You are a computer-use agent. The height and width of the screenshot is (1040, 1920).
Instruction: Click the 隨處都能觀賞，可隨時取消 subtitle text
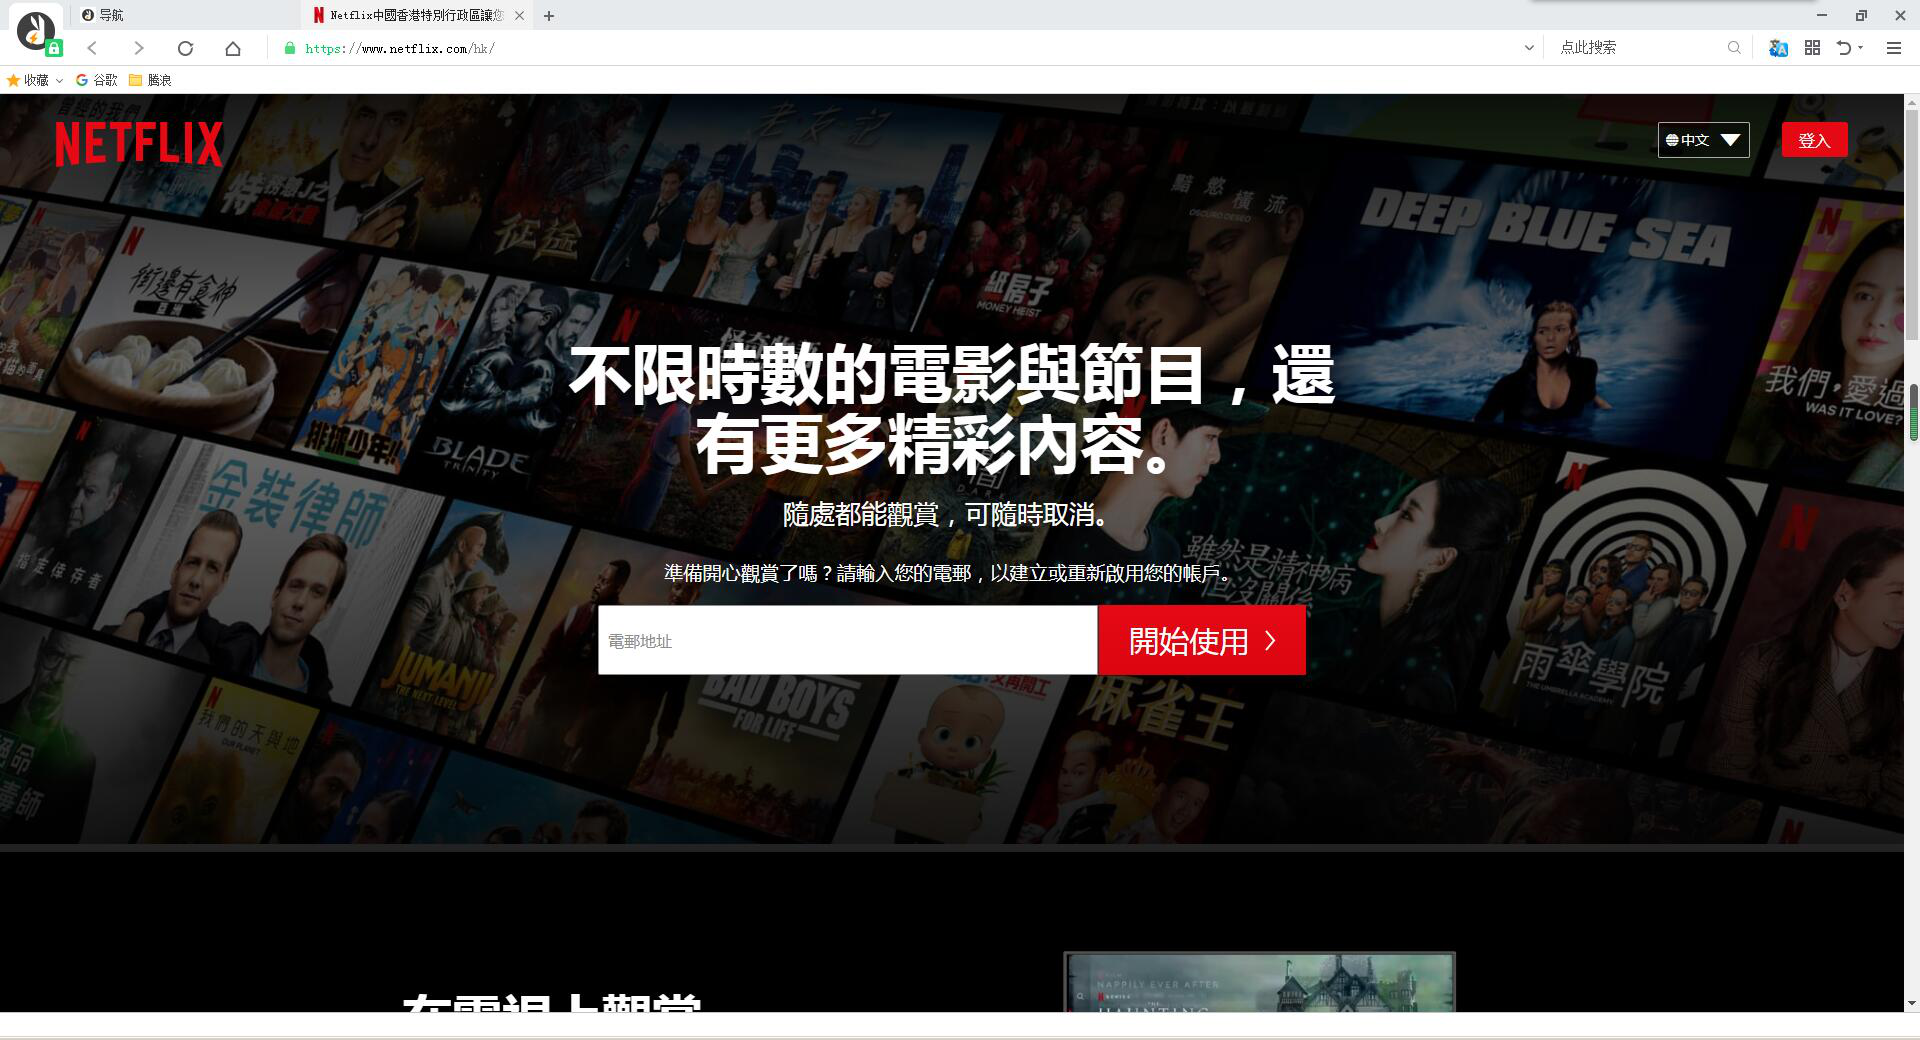pos(946,515)
